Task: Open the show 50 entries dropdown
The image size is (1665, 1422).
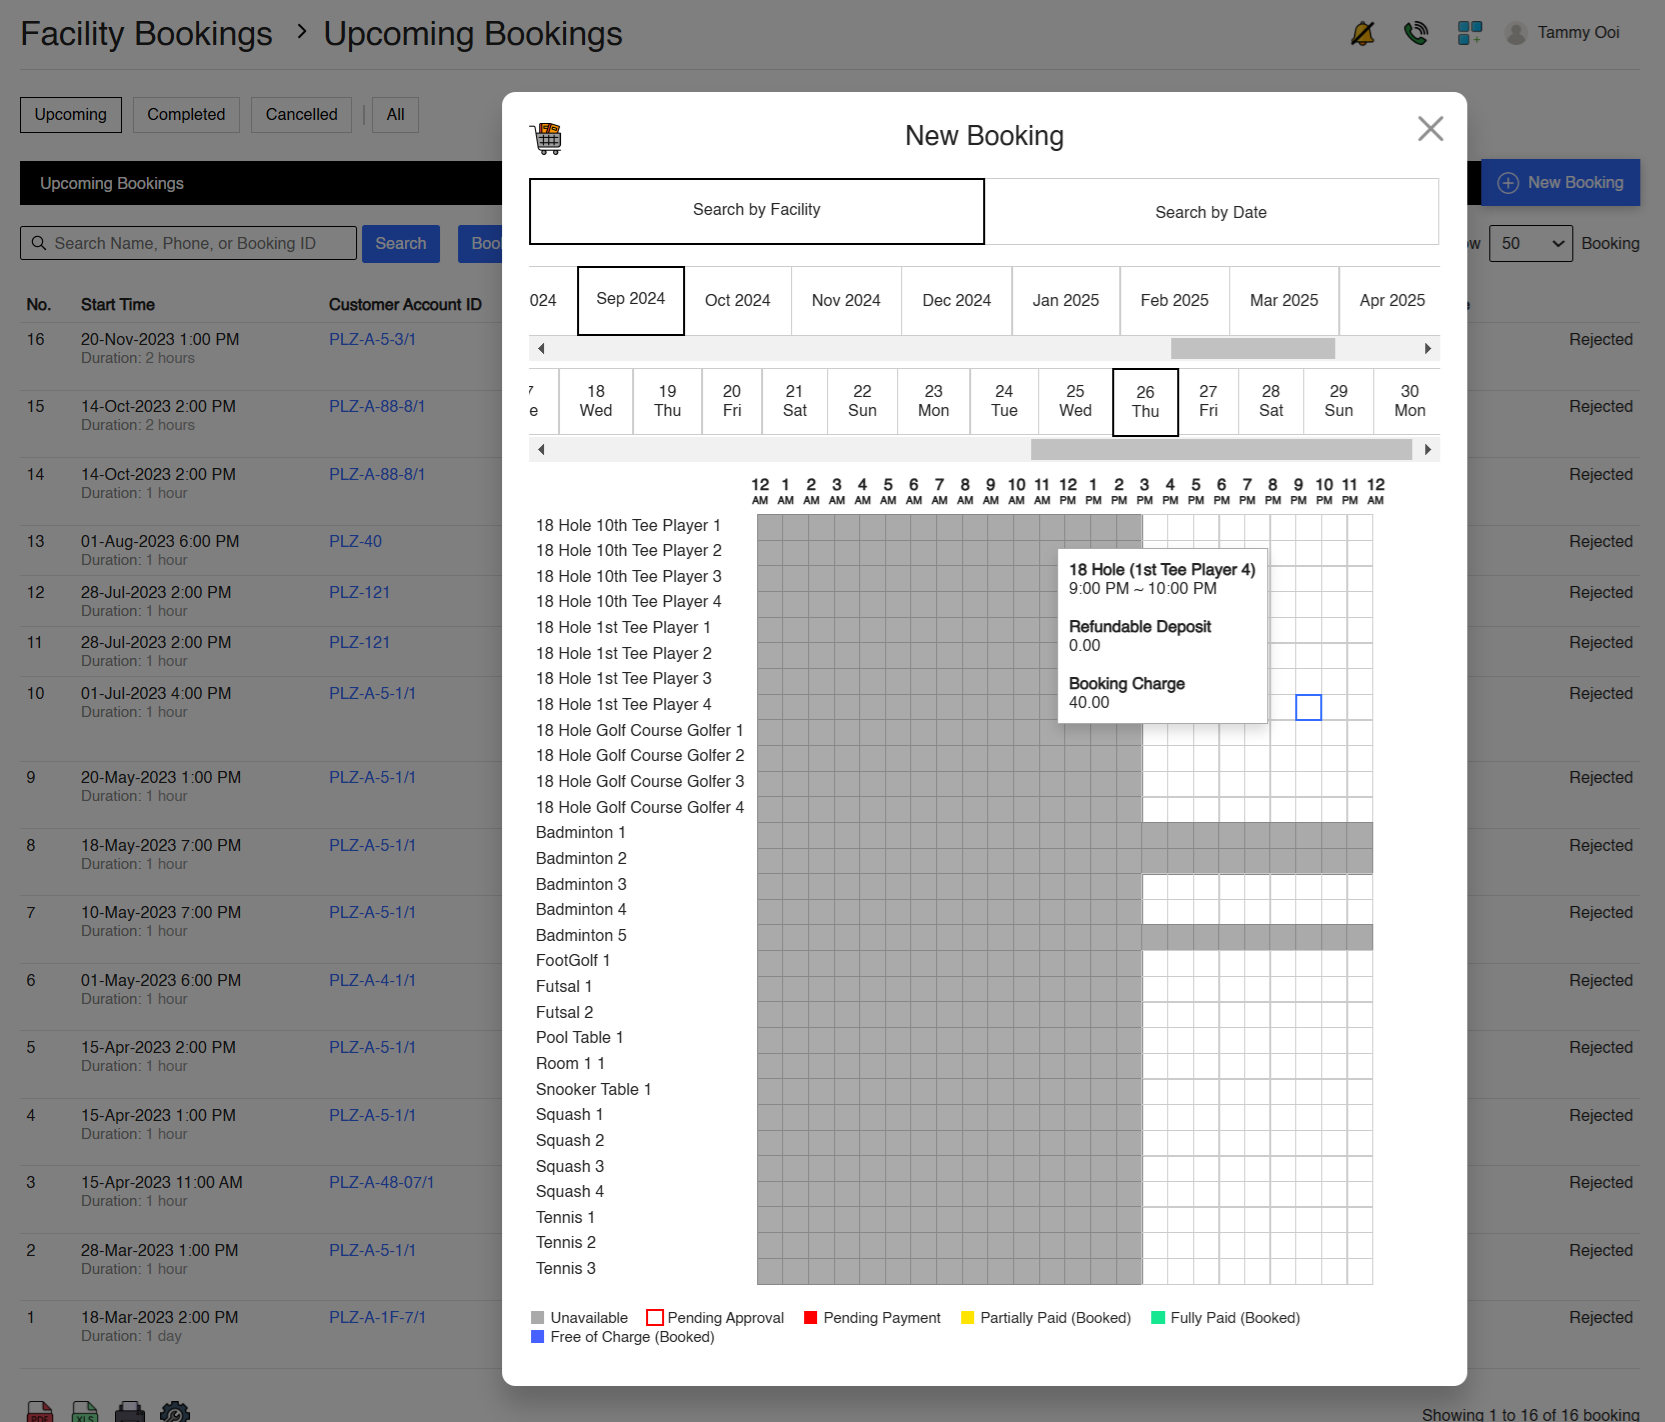Action: pos(1530,243)
